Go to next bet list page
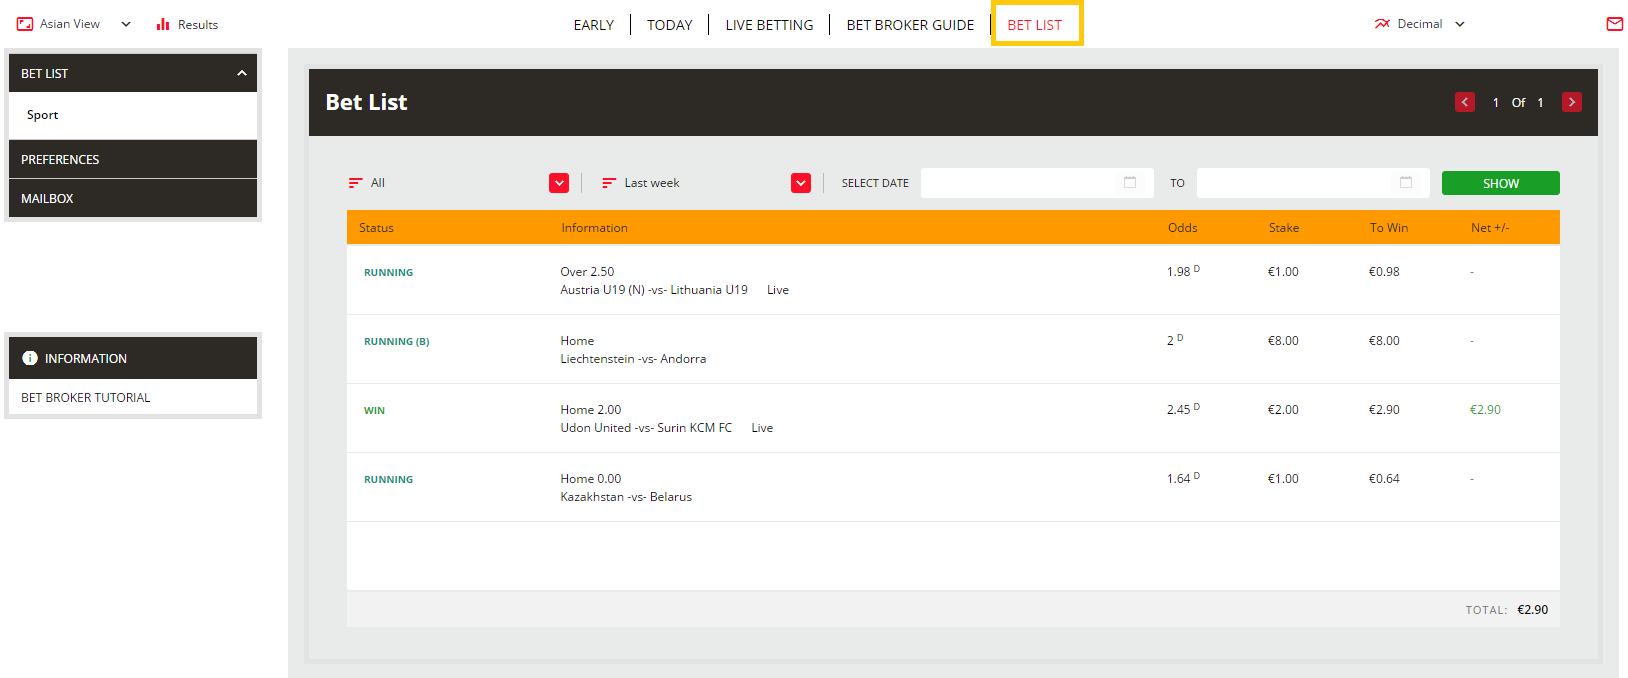 (x=1571, y=102)
